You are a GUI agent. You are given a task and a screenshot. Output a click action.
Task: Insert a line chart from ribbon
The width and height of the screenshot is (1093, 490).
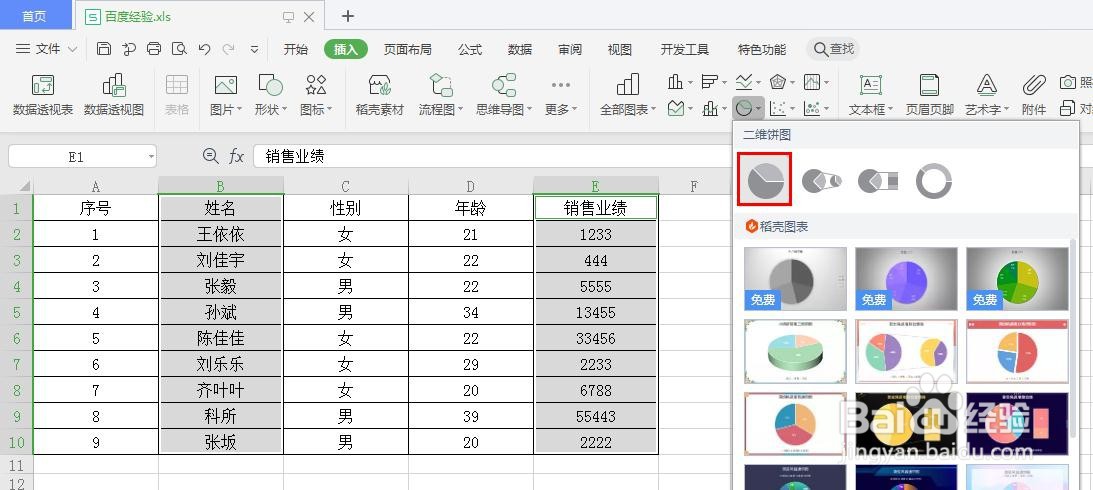coord(744,82)
